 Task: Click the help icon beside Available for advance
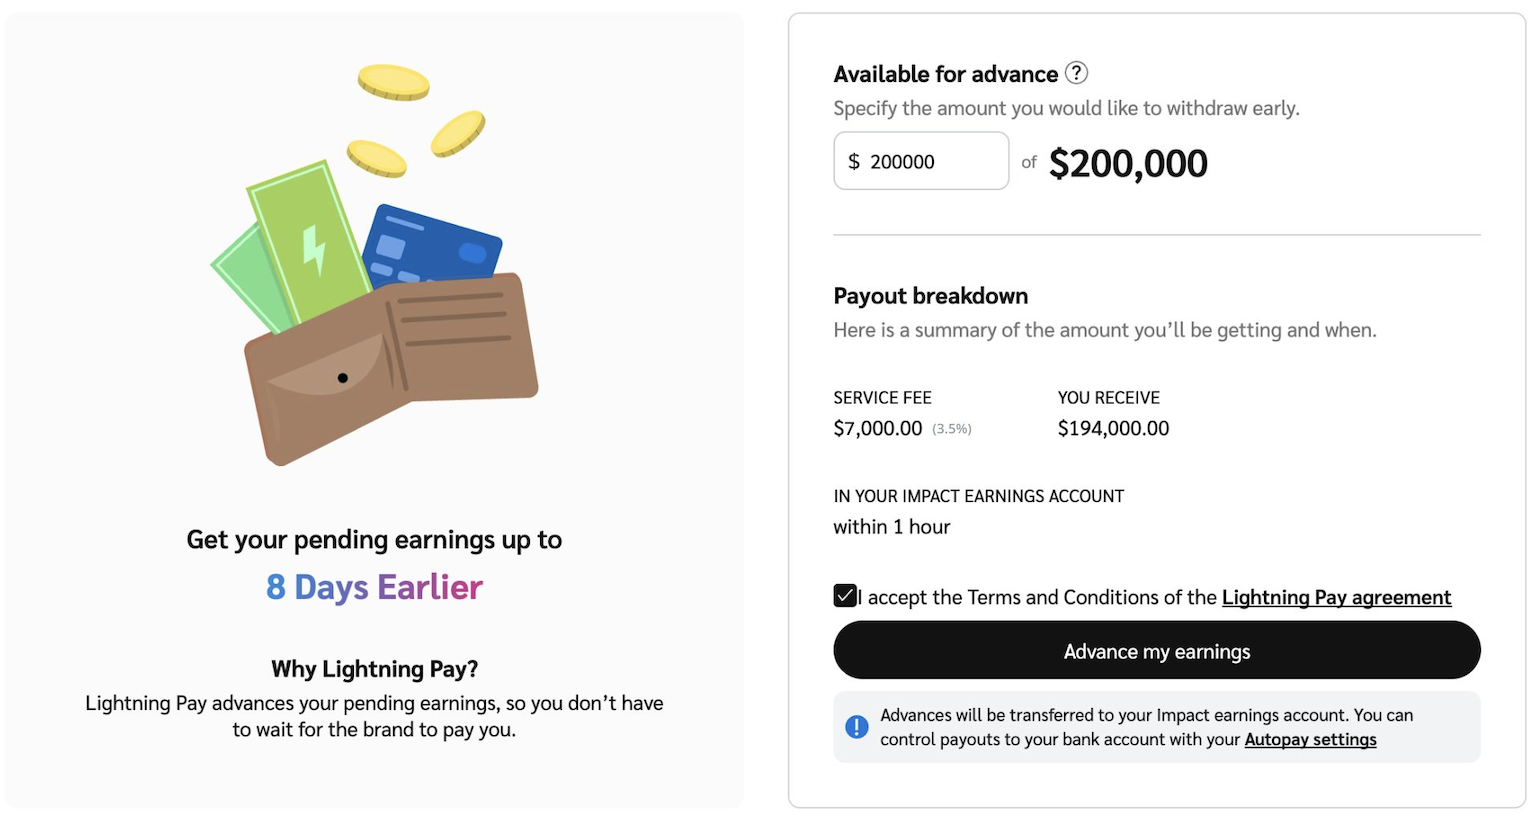(1076, 73)
